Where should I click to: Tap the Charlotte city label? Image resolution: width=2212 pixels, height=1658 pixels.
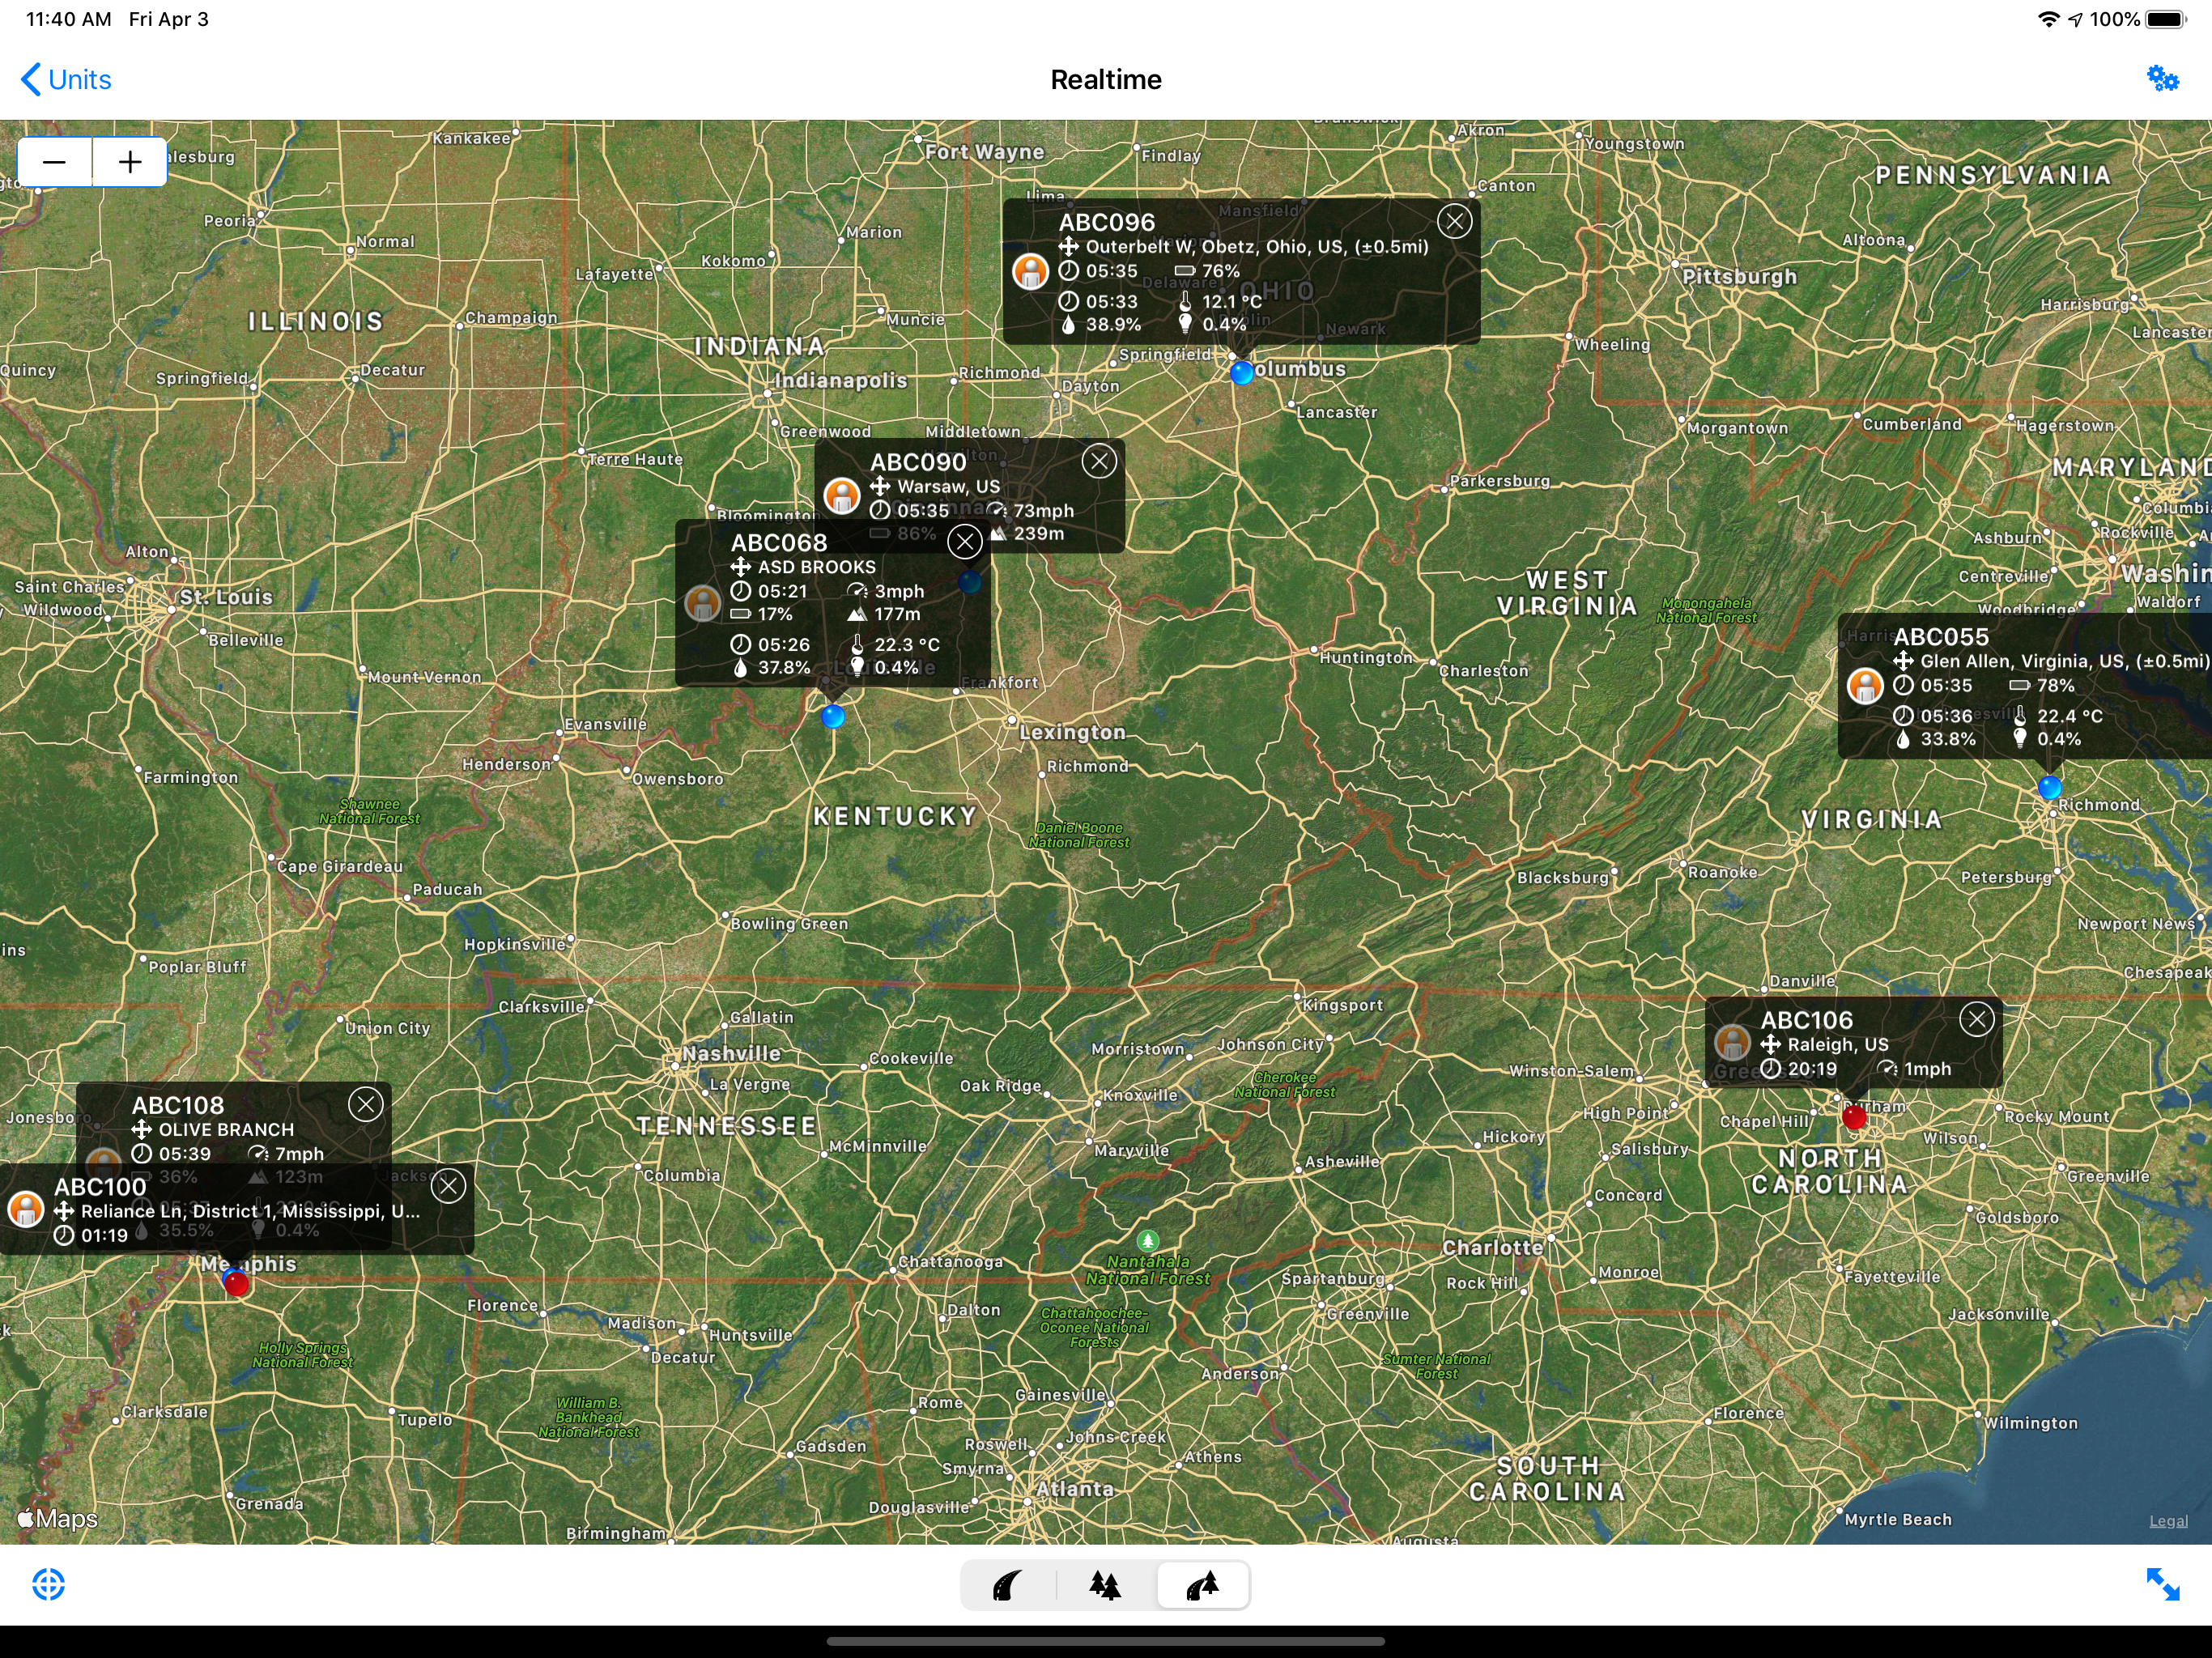tap(1493, 1247)
